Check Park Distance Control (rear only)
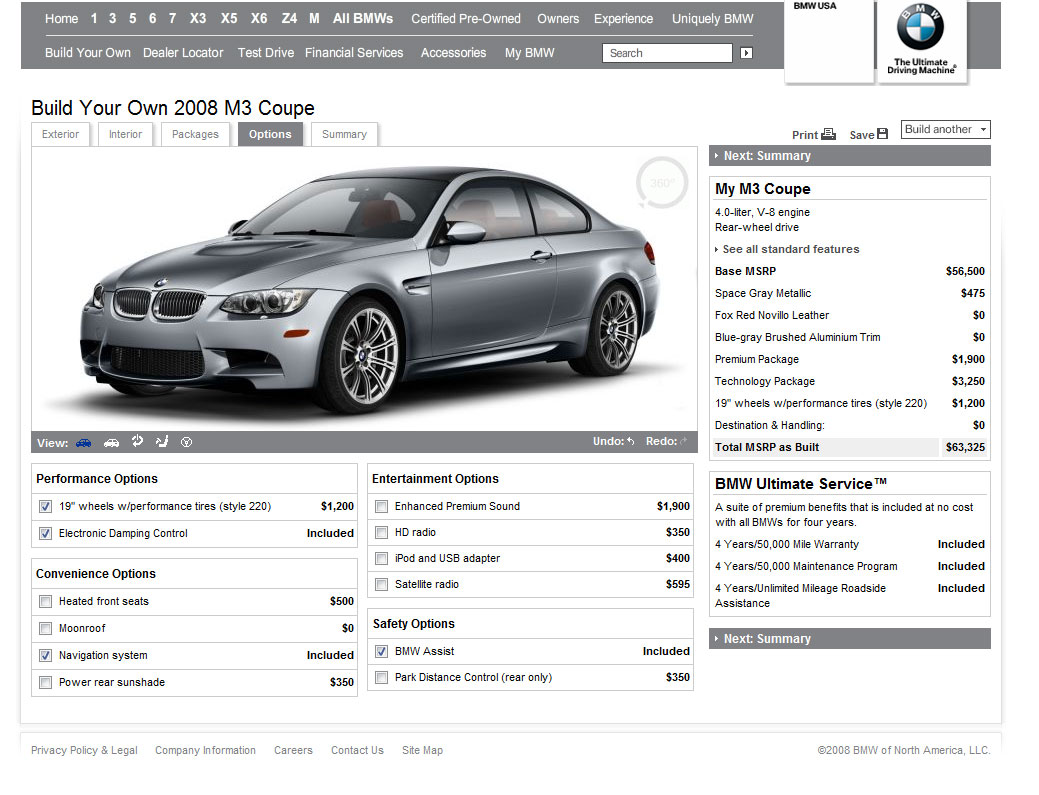The width and height of the screenshot is (1039, 795). (x=381, y=677)
